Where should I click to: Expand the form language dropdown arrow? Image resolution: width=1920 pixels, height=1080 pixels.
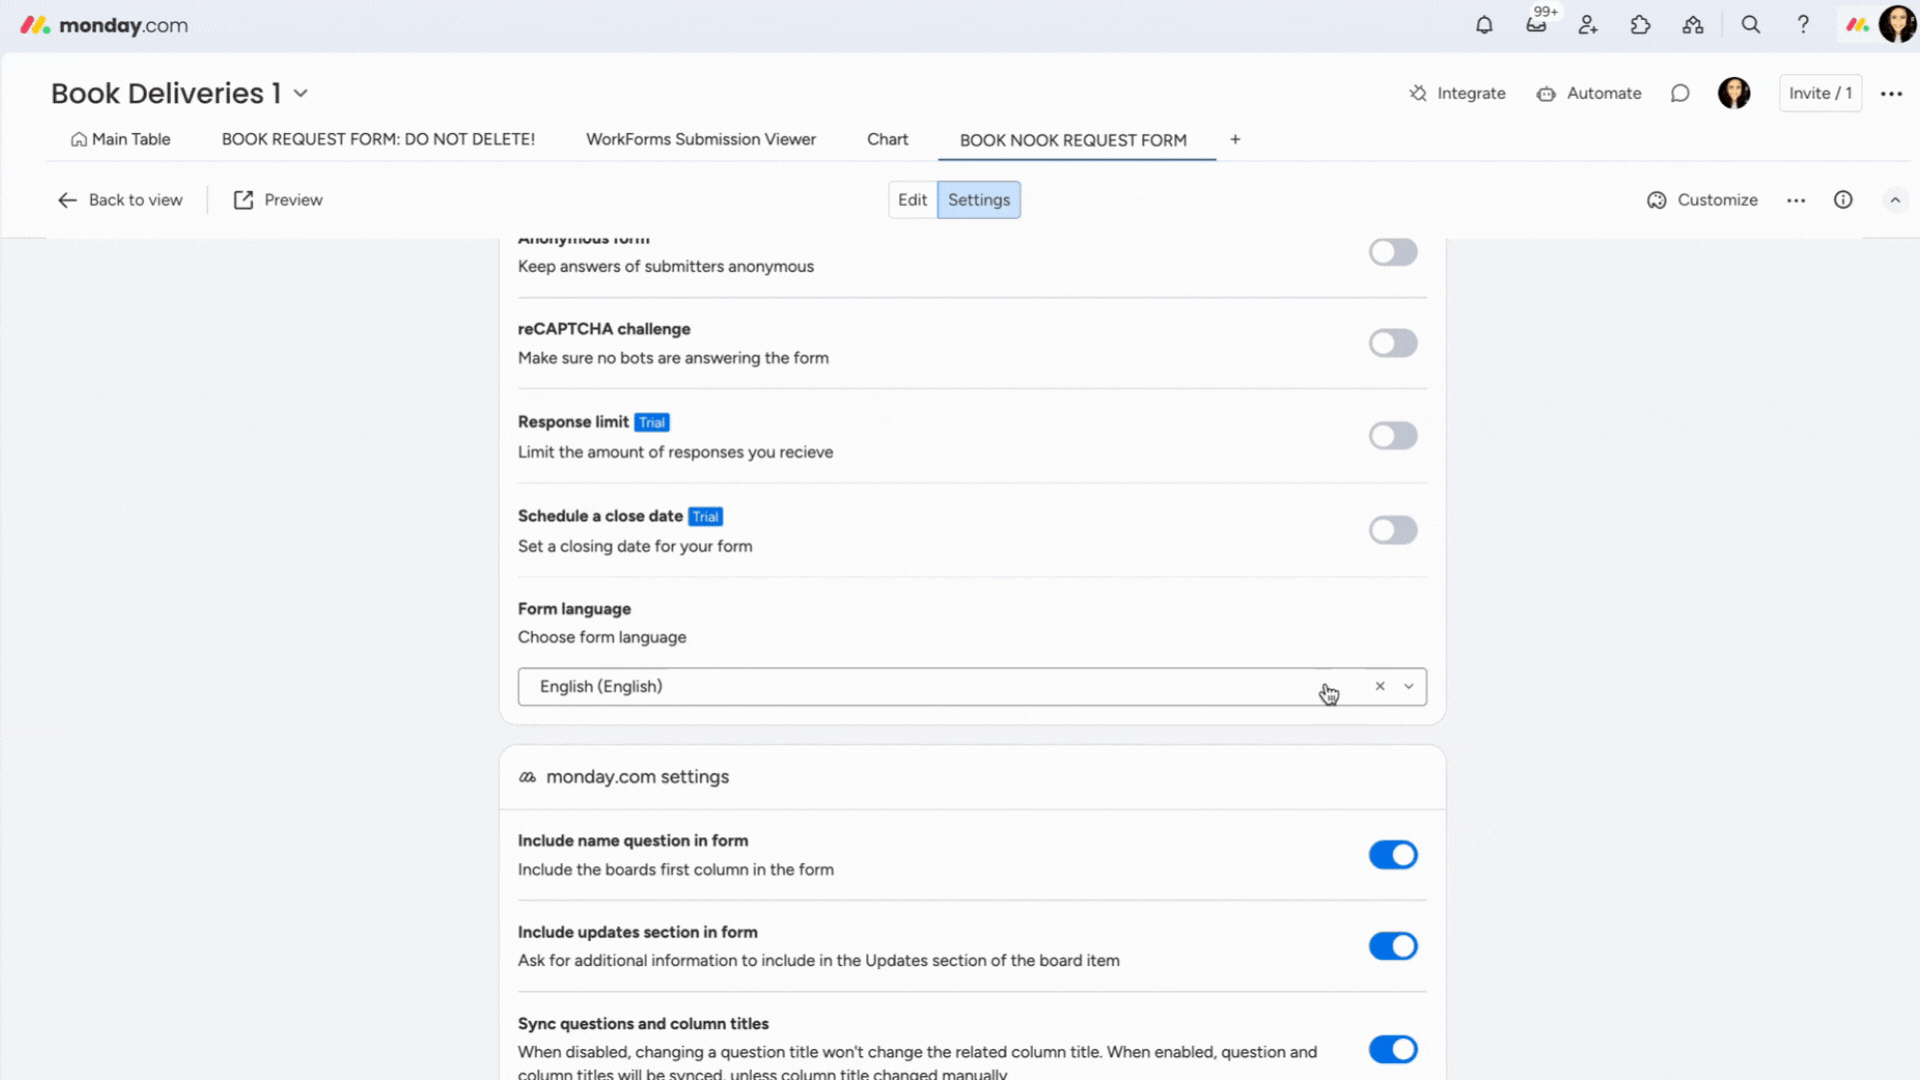(1408, 686)
